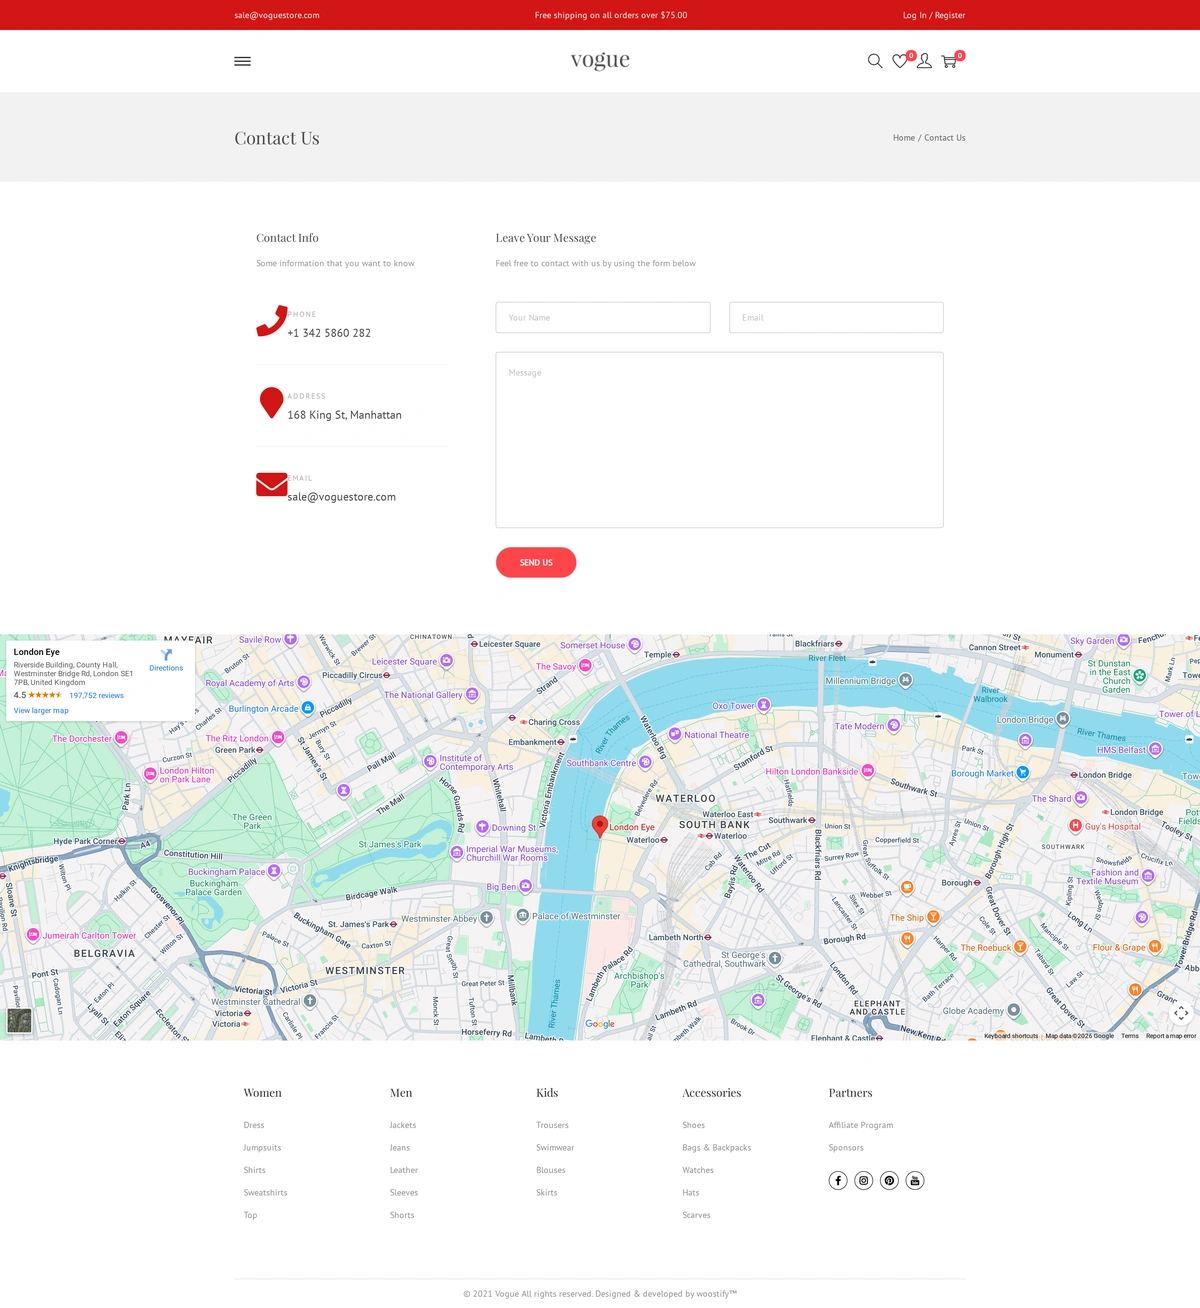Viewport: 1200px width, 1308px height.
Task: Click the Send Us button
Action: click(x=536, y=563)
